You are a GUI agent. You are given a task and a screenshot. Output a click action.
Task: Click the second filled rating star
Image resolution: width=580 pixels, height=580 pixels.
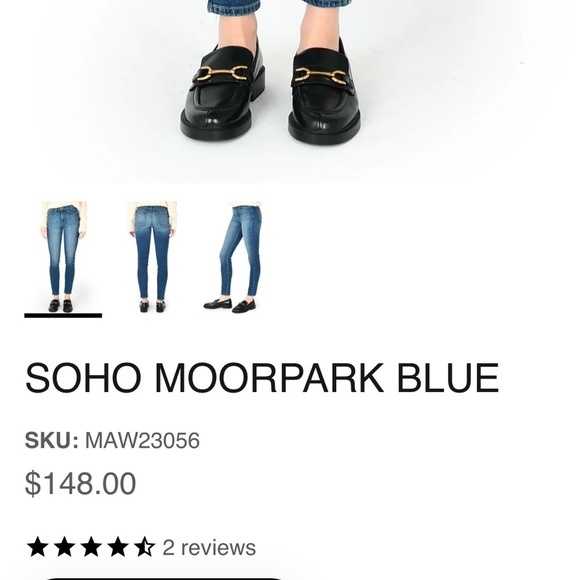click(64, 547)
